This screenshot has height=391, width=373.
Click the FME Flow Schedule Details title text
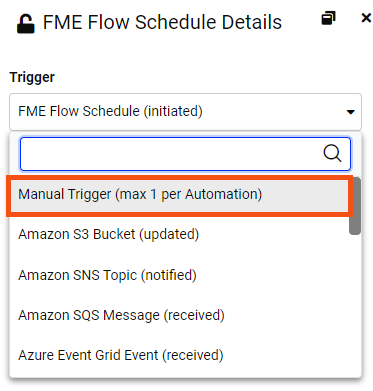click(x=162, y=23)
